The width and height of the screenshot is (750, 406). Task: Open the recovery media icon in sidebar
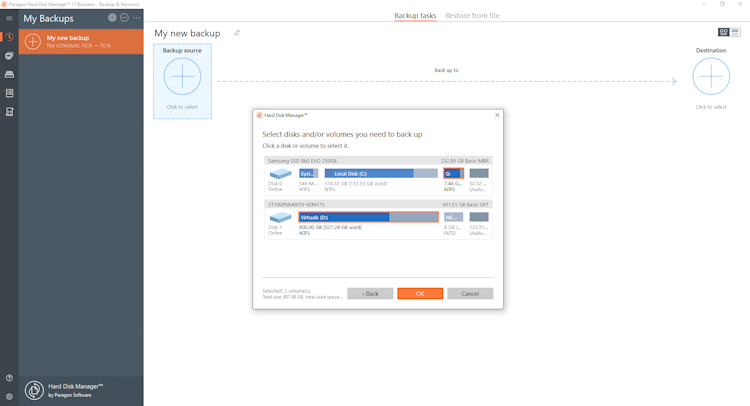[x=9, y=112]
